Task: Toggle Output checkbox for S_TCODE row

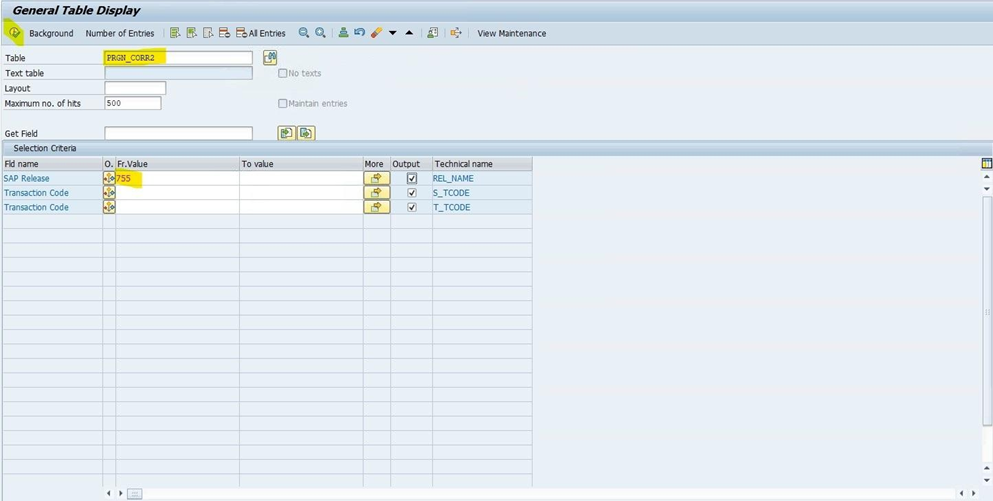Action: pos(411,193)
